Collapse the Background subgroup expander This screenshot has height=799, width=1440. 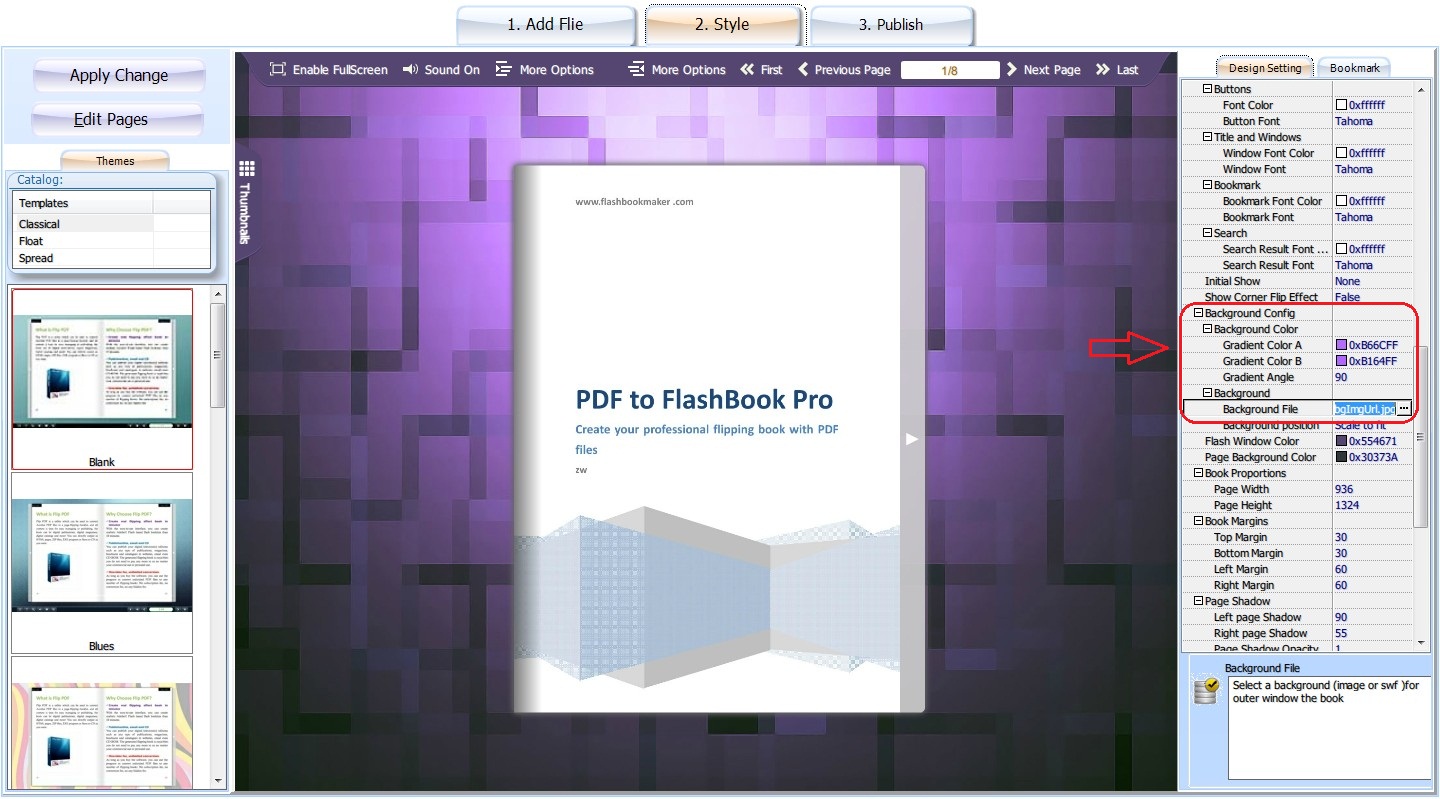[1207, 393]
